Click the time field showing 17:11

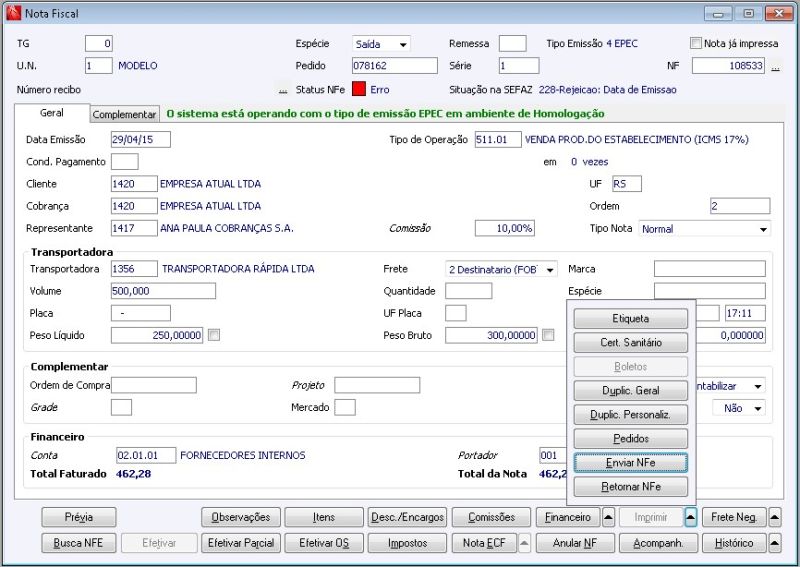[745, 313]
